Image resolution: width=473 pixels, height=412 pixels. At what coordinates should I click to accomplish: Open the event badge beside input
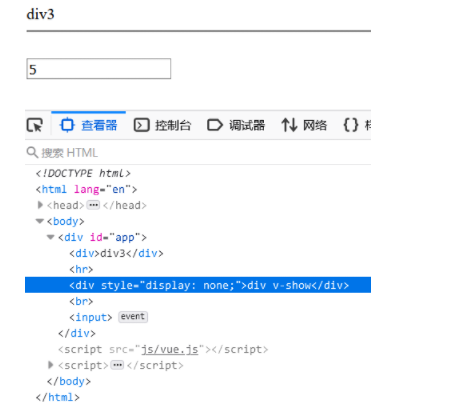(133, 317)
